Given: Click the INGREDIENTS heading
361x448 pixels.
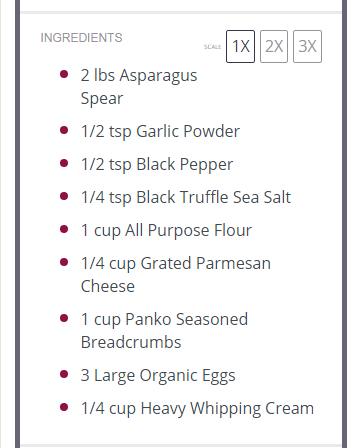Looking at the screenshot, I should pos(81,38).
